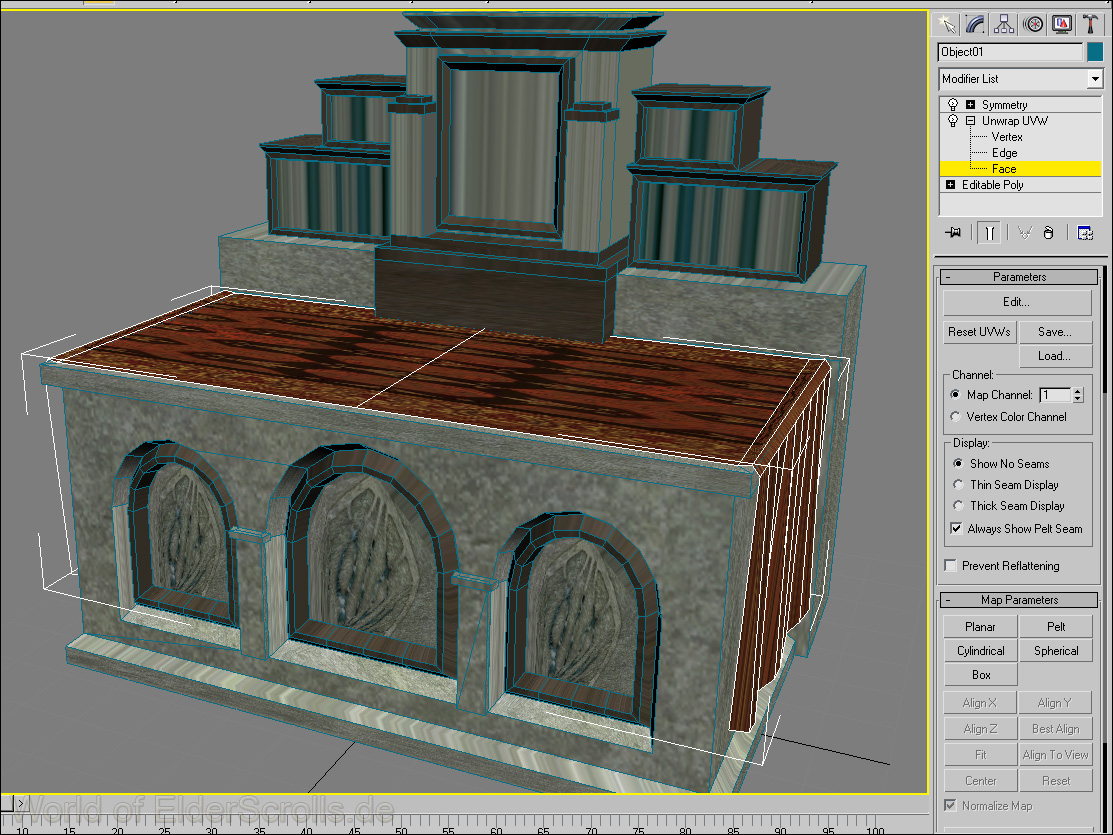Viewport: 1113px width, 835px height.
Task: Collapse the Map Parameters rollout
Action: pos(1019,600)
